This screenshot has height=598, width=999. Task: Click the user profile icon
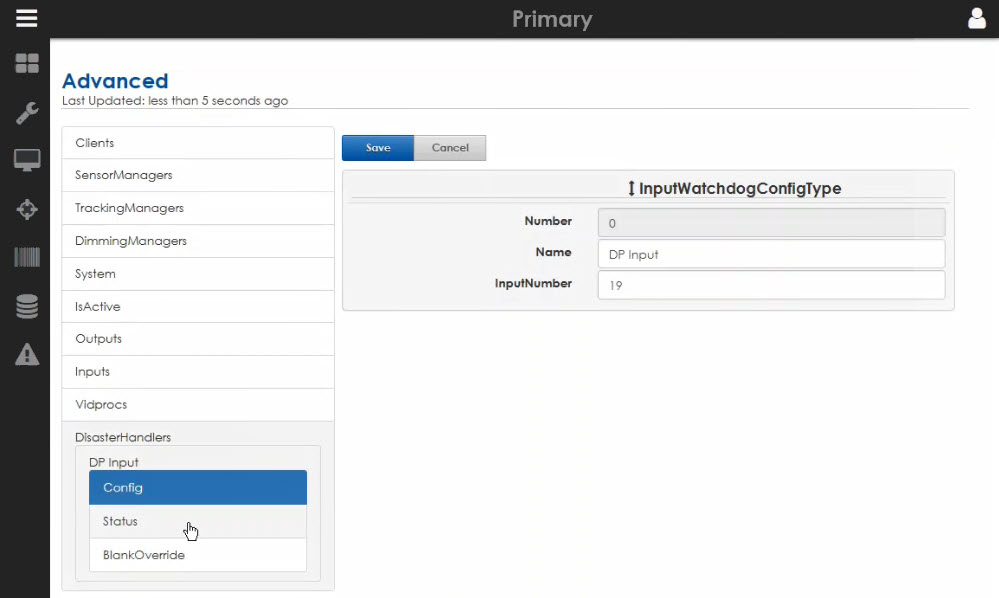pyautogui.click(x=976, y=18)
